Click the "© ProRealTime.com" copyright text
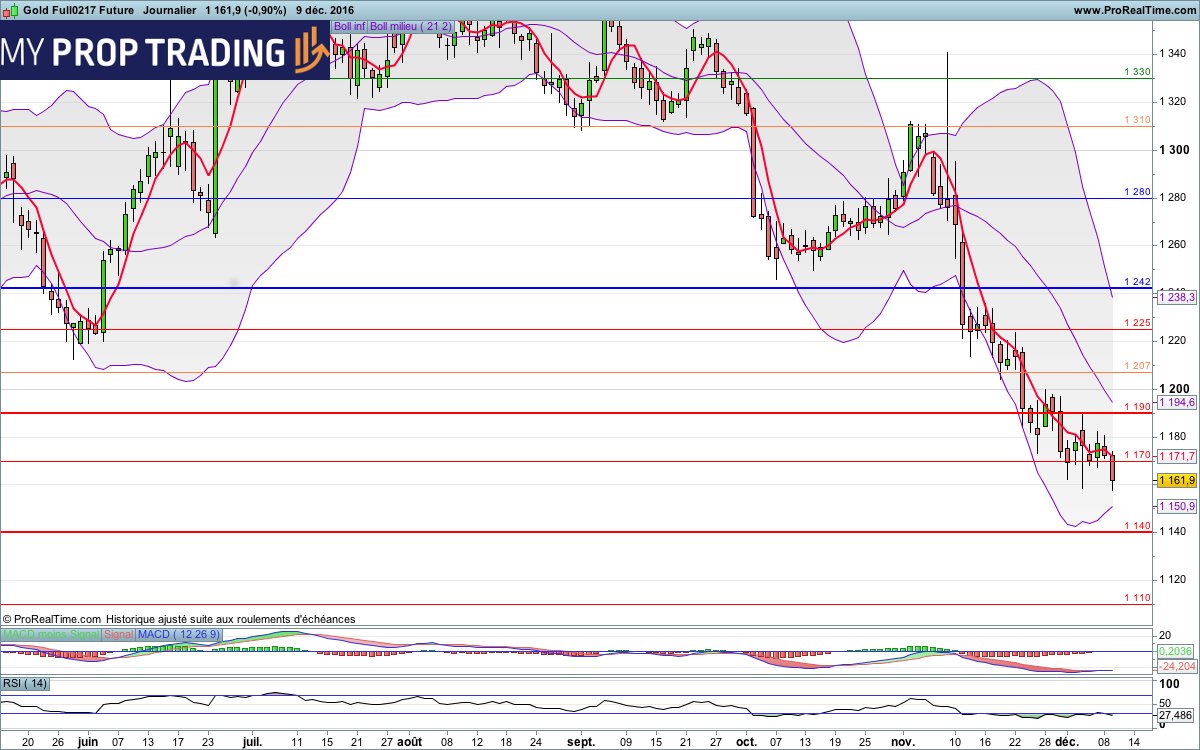 pos(52,619)
